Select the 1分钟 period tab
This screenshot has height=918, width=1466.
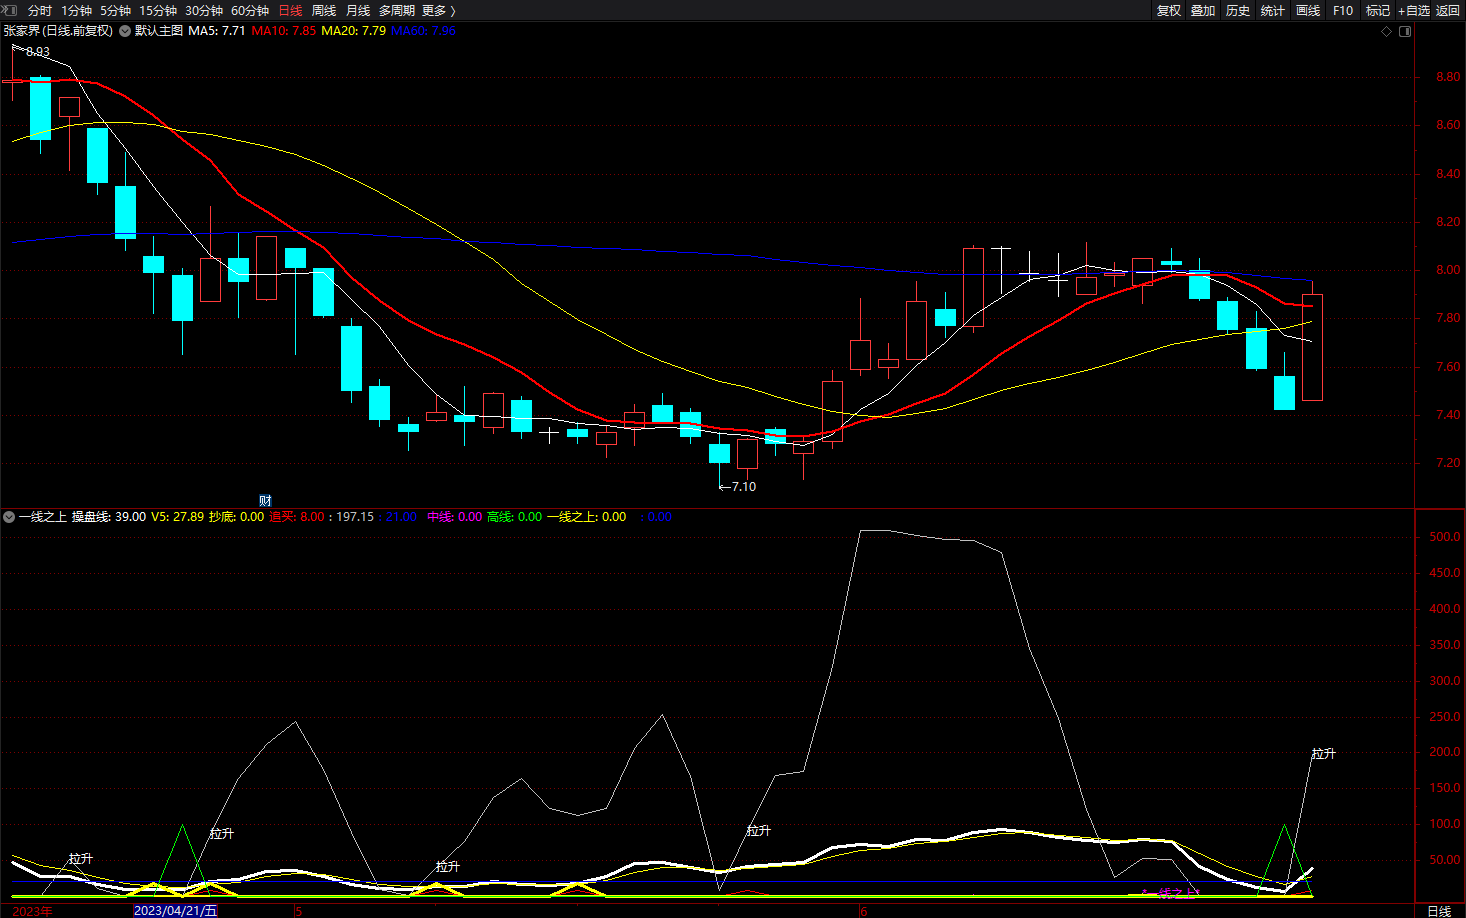76,10
